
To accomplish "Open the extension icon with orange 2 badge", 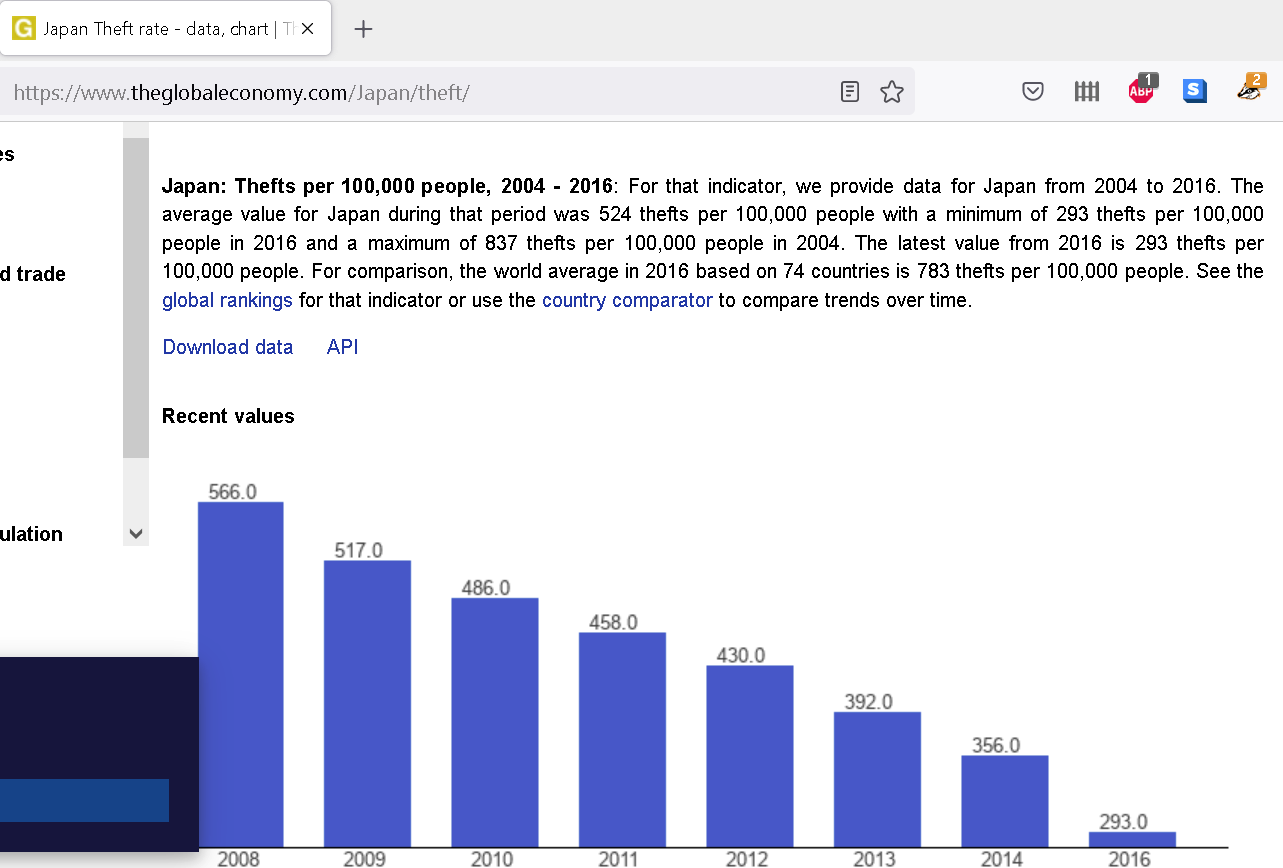I will (x=1251, y=88).
